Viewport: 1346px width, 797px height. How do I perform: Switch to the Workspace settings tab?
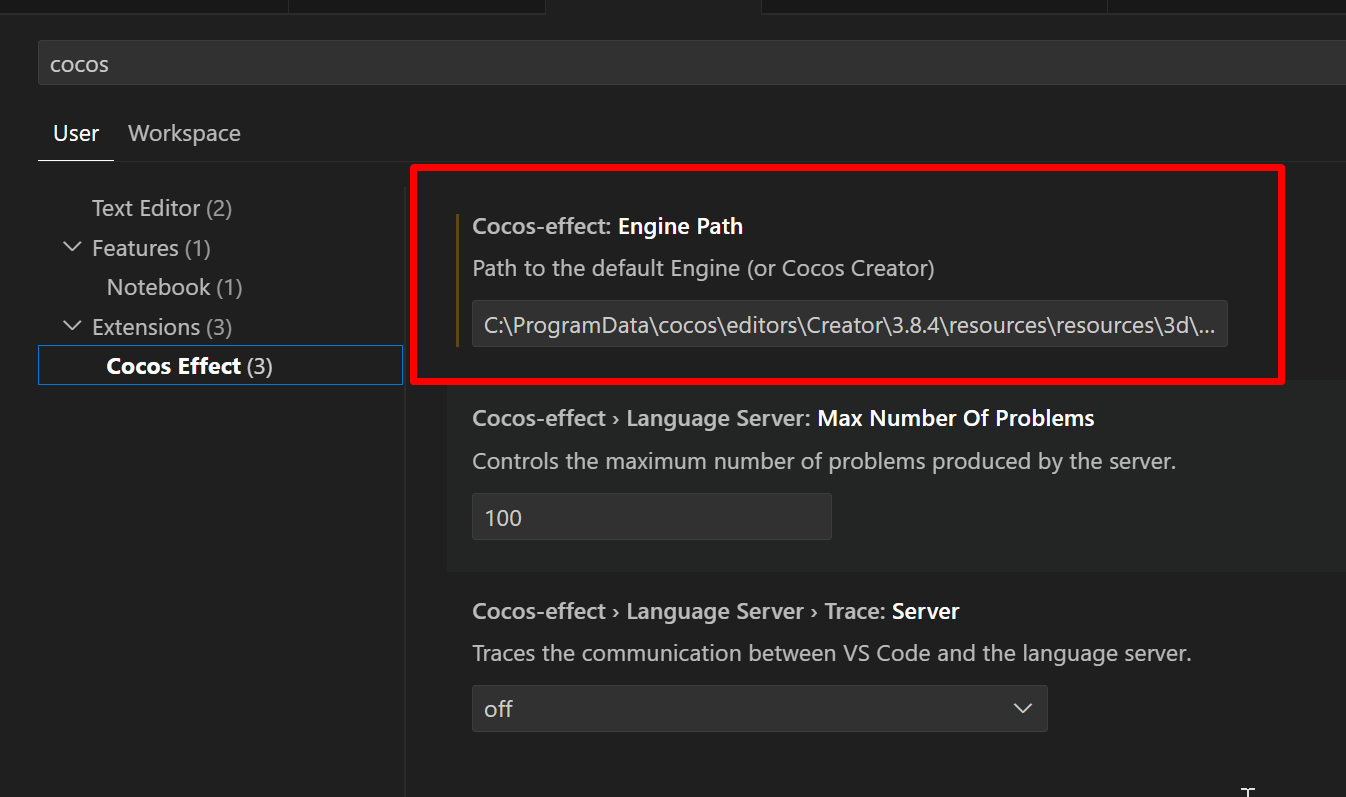(184, 133)
